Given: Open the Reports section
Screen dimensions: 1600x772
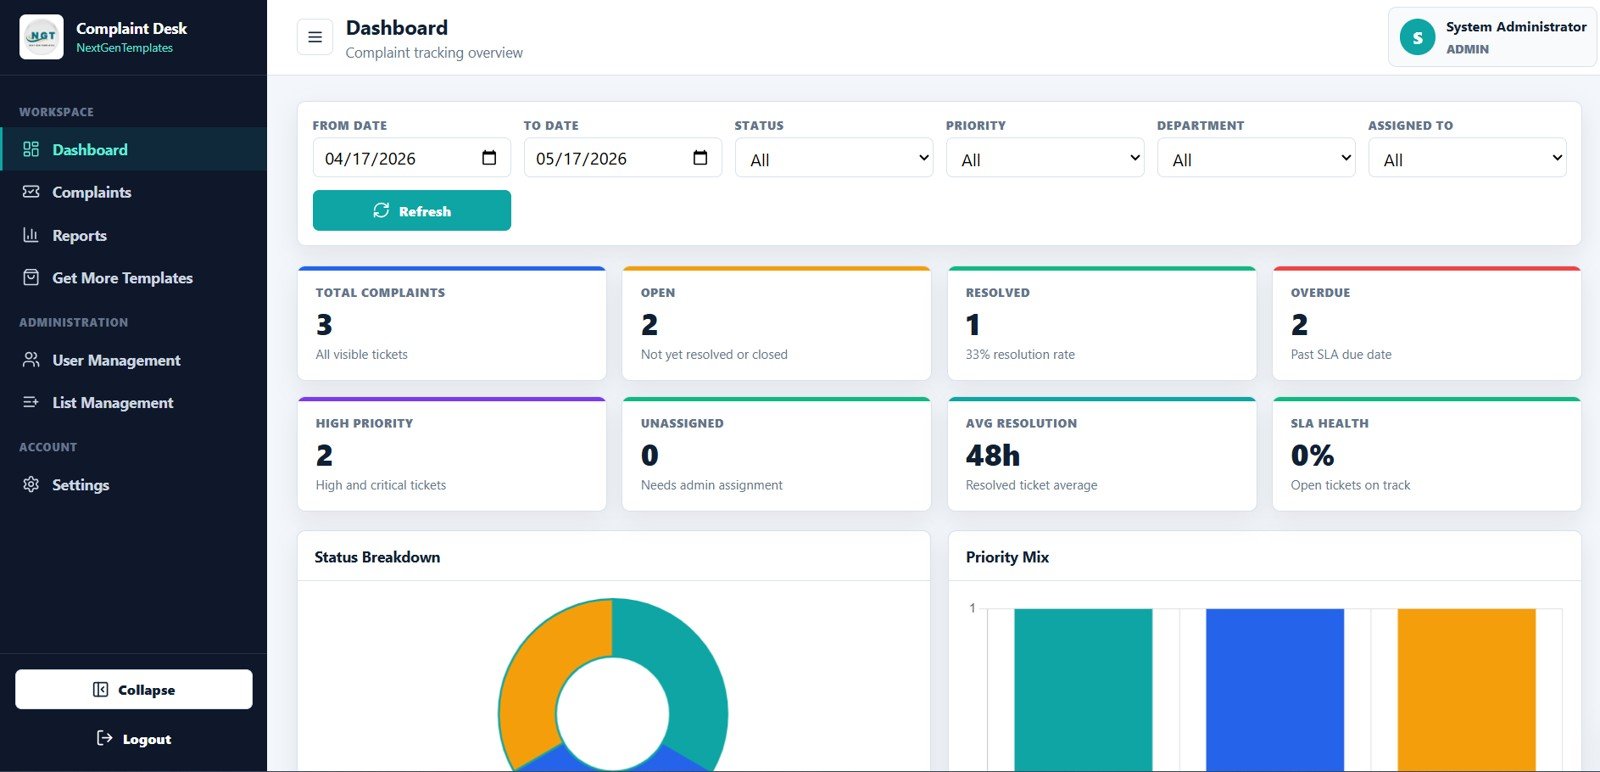Looking at the screenshot, I should (133, 235).
